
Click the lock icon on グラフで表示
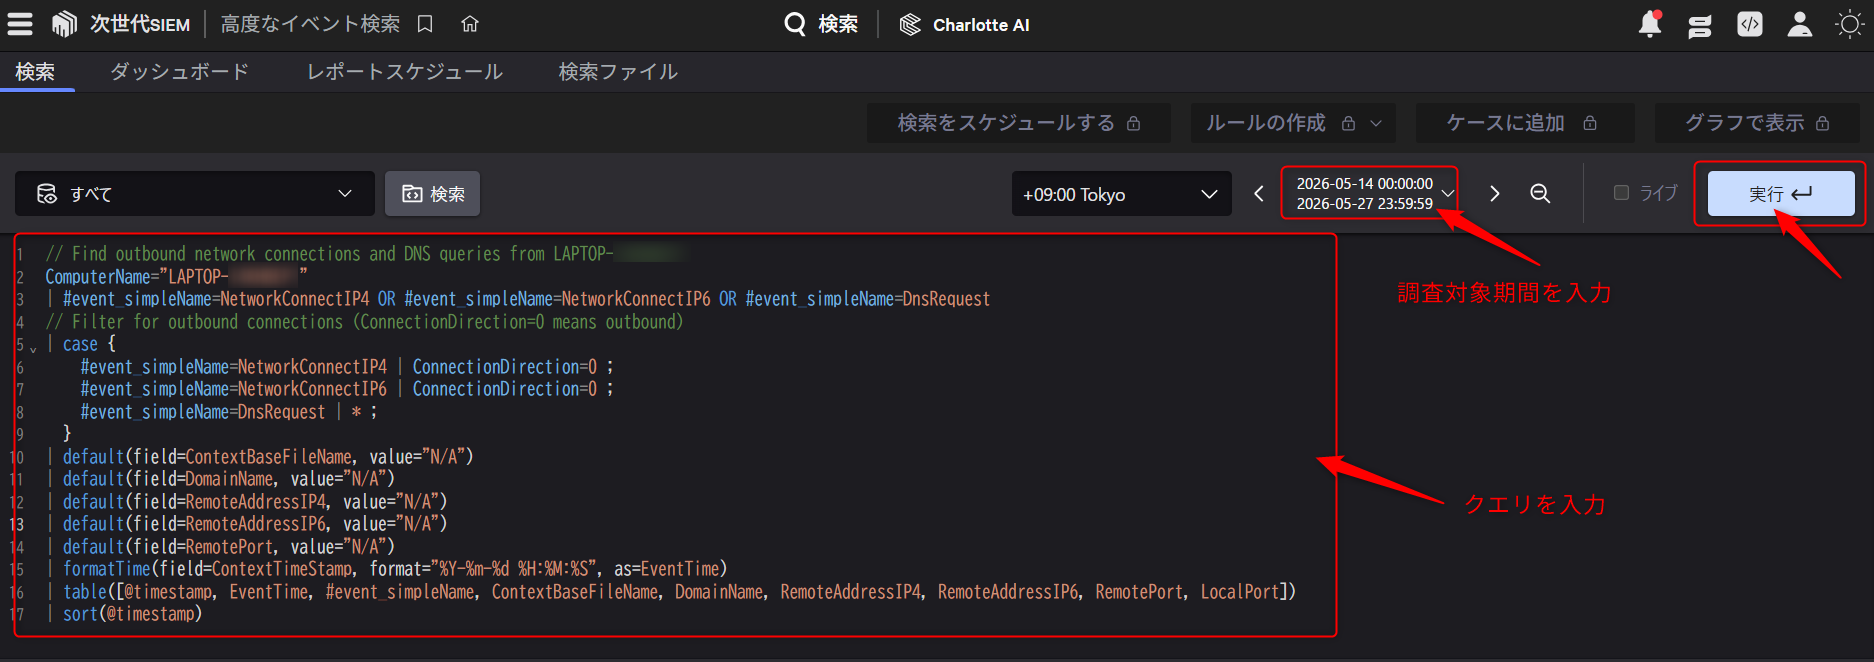pos(1823,123)
